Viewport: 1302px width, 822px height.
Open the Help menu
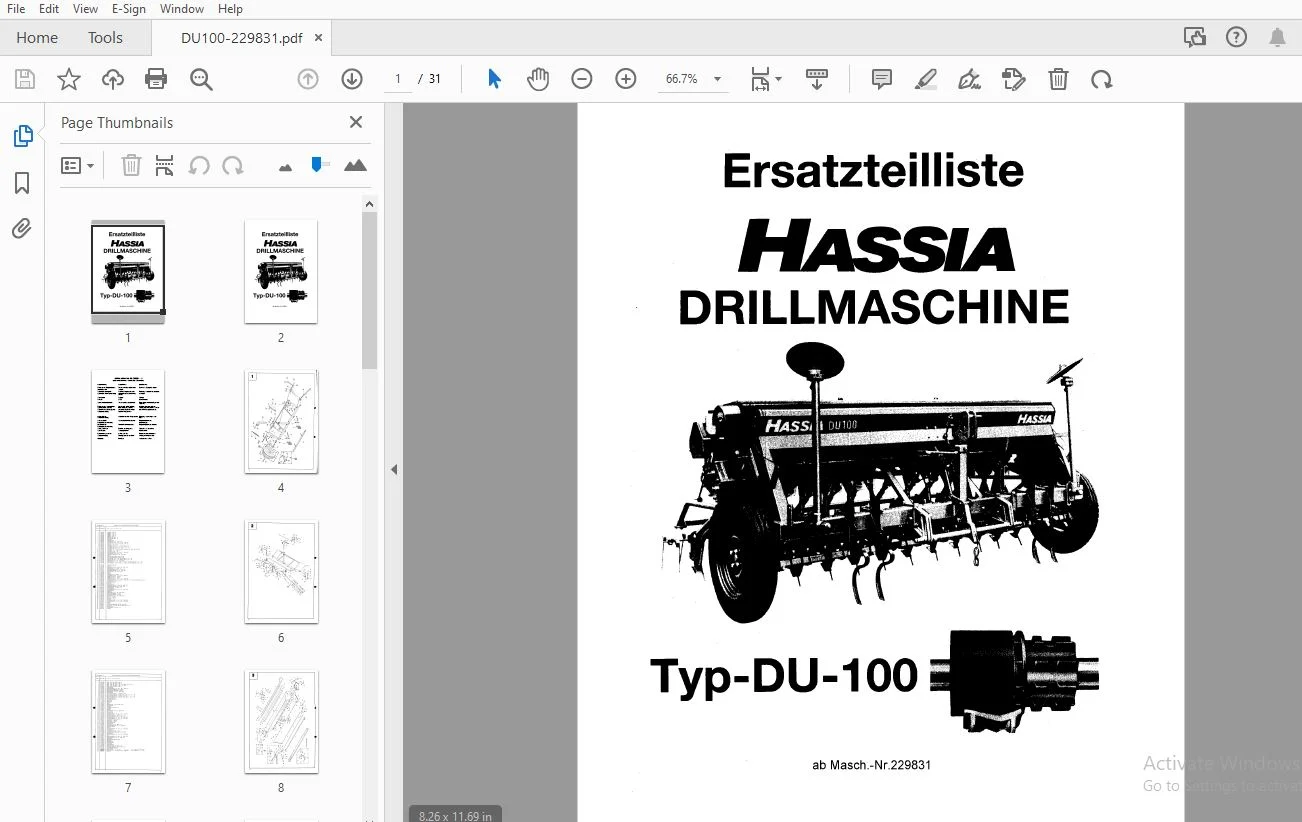click(x=230, y=9)
